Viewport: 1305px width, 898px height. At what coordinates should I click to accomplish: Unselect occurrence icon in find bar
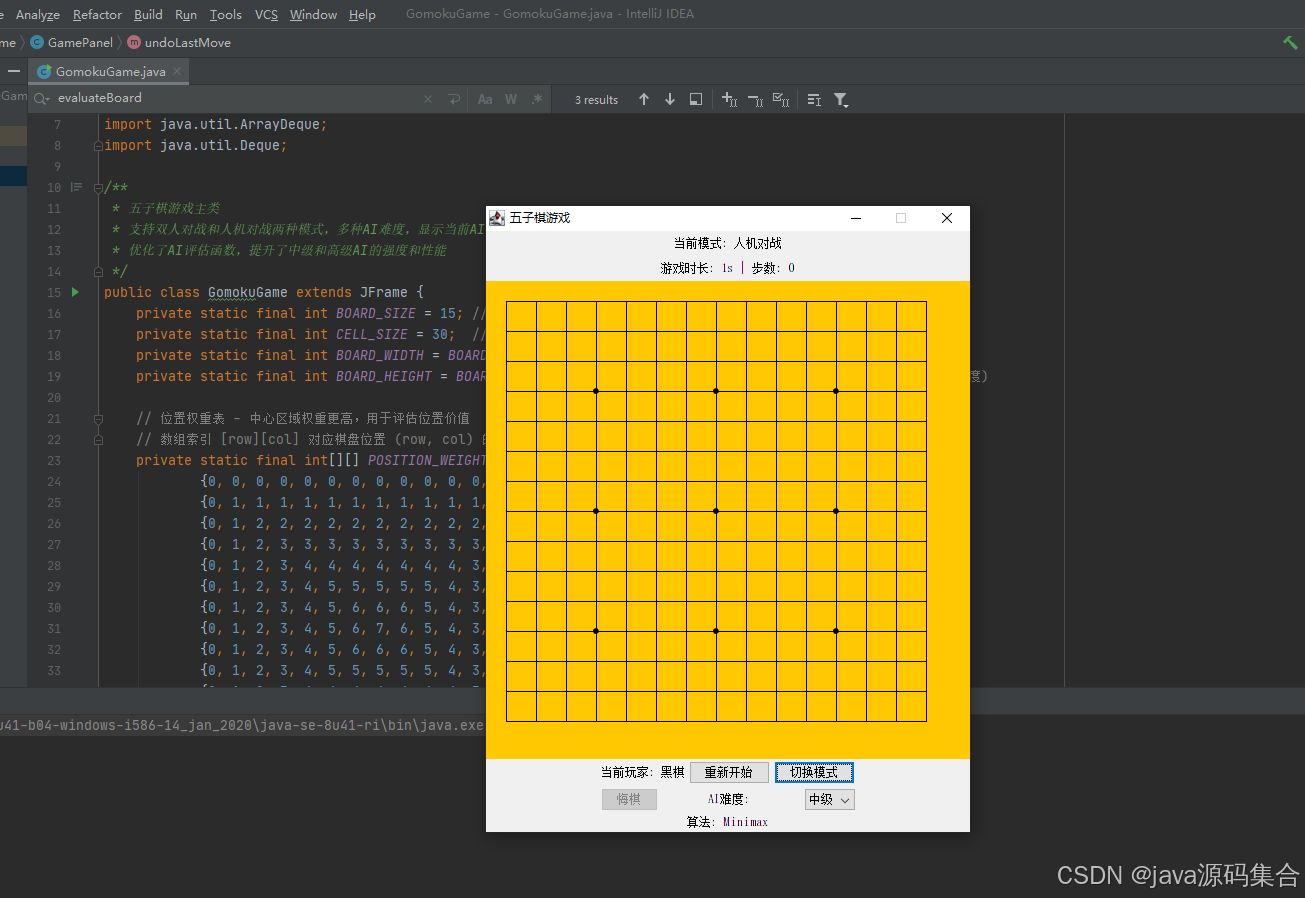tap(756, 99)
